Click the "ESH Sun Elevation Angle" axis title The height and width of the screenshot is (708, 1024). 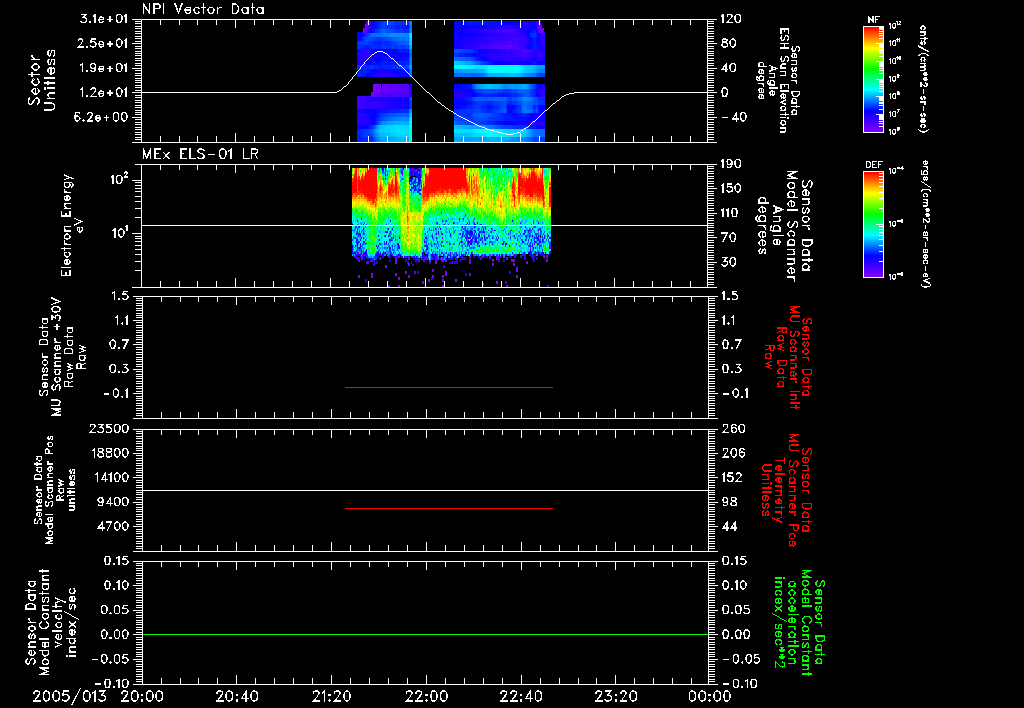pyautogui.click(x=777, y=80)
